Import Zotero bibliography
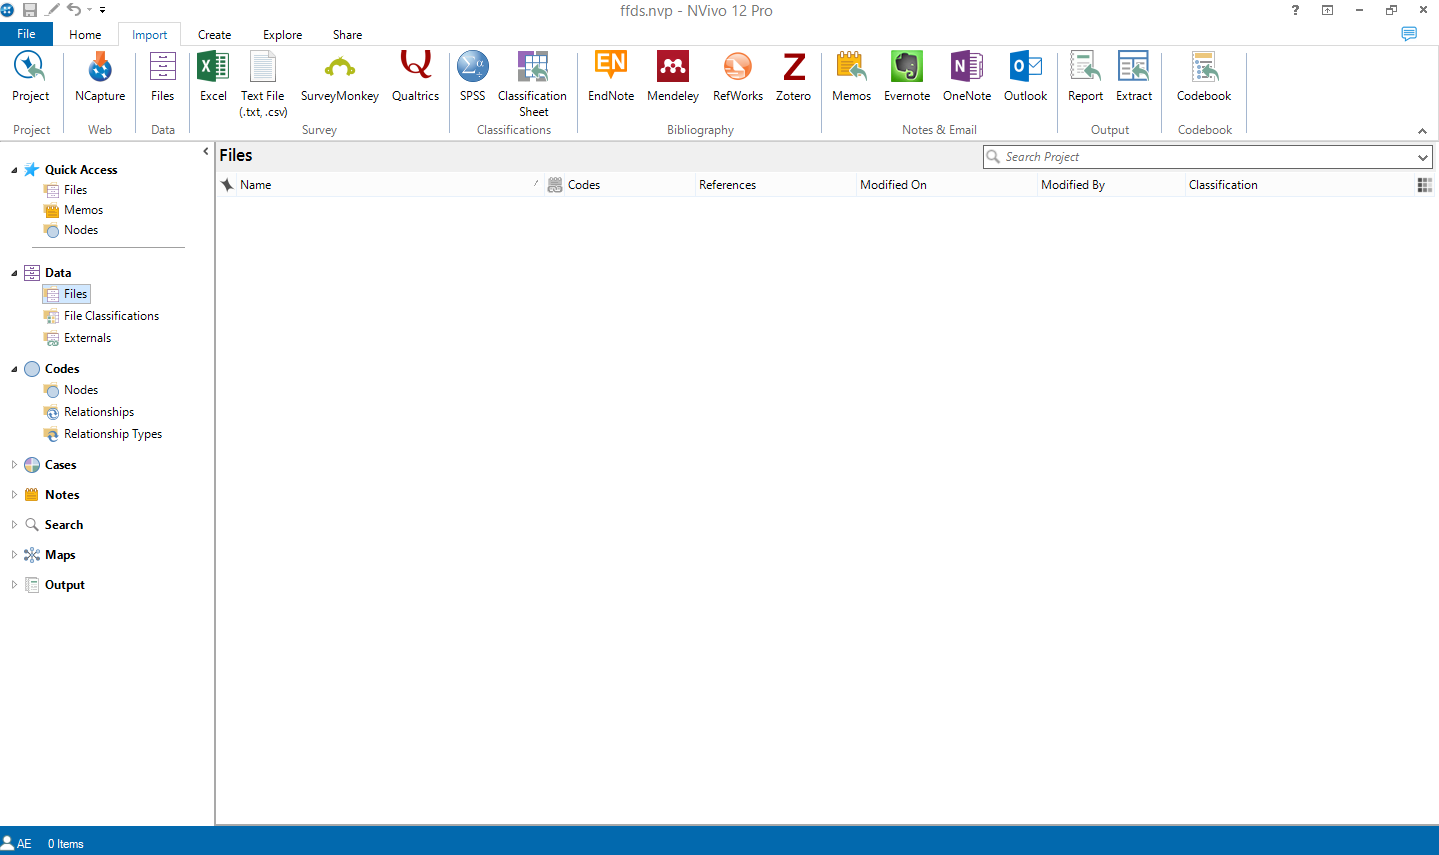The image size is (1439, 855). [x=793, y=77]
